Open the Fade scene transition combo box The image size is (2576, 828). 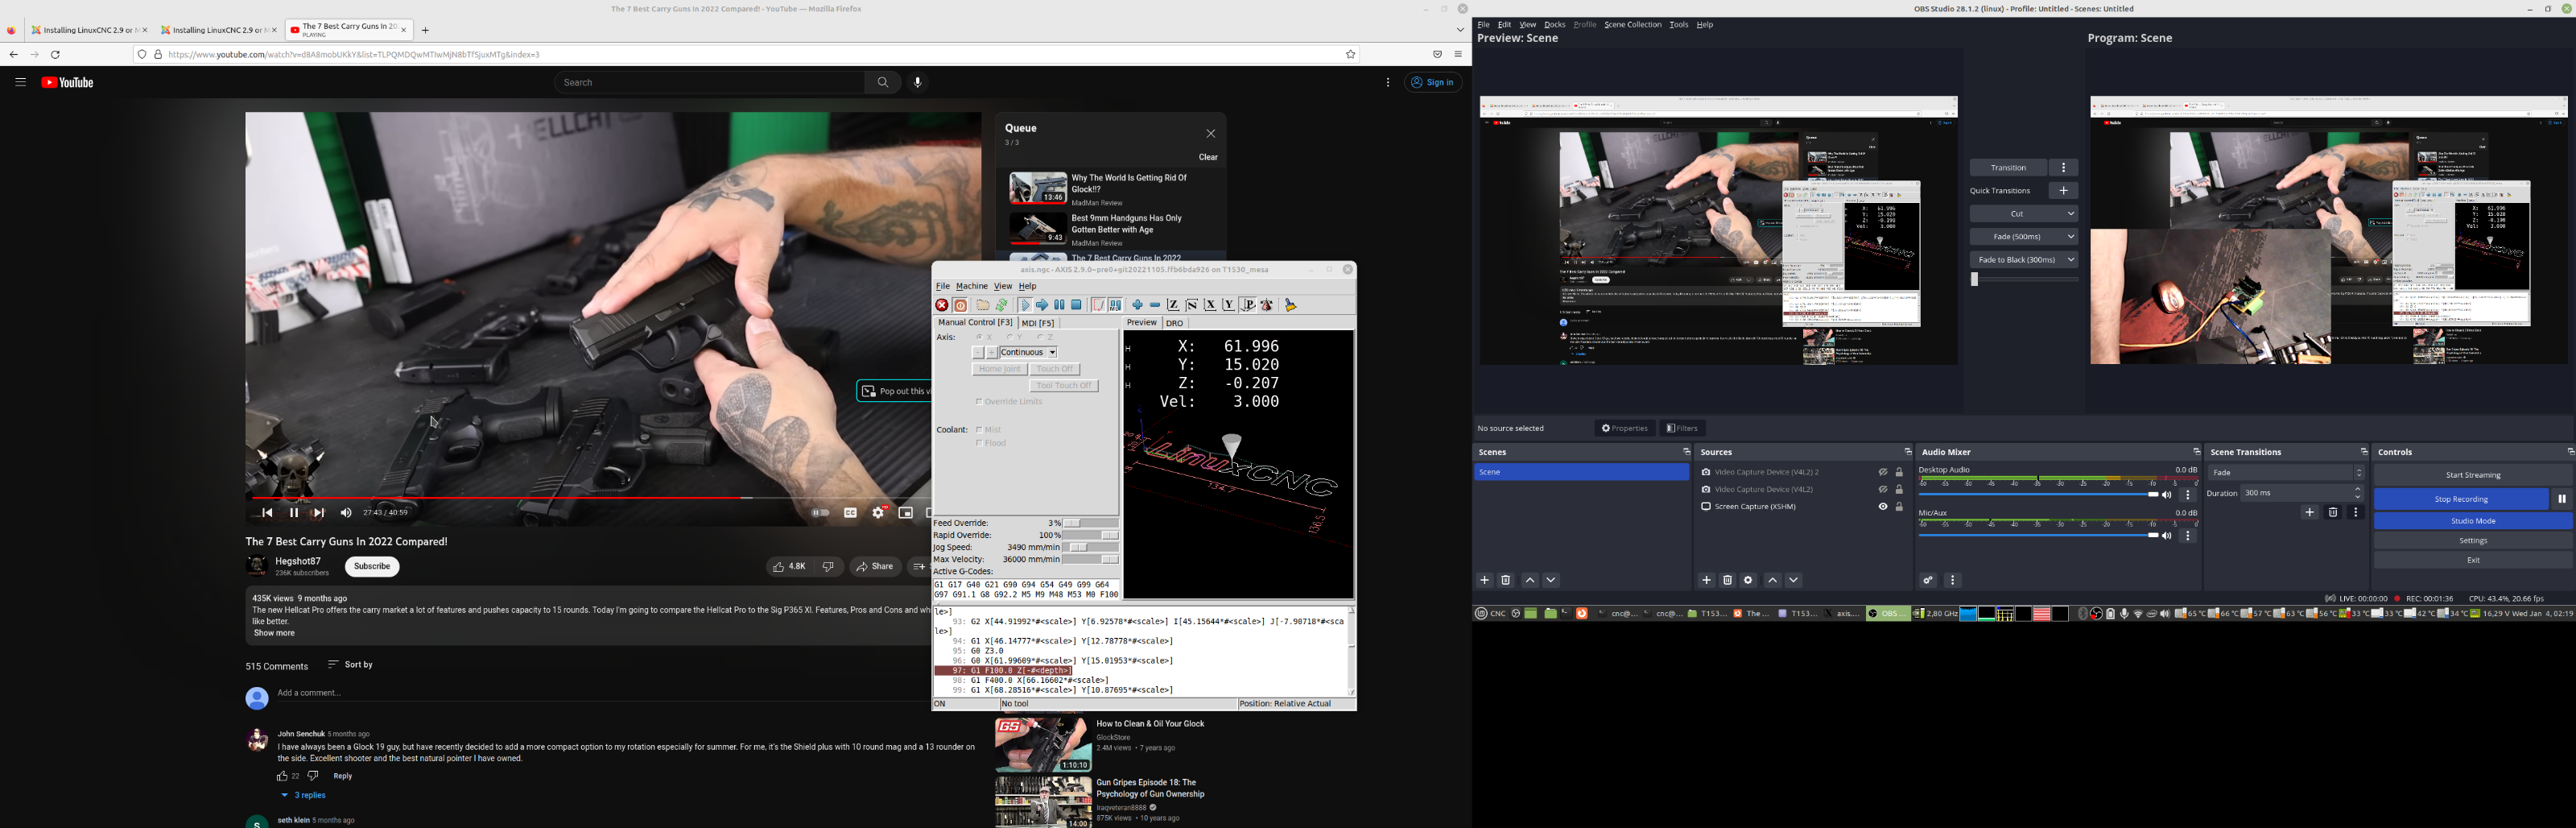tap(2286, 473)
